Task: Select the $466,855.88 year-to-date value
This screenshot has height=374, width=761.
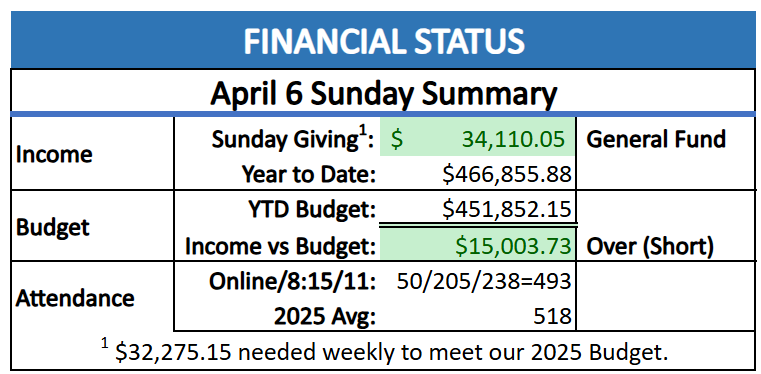Action: pyautogui.click(x=507, y=174)
